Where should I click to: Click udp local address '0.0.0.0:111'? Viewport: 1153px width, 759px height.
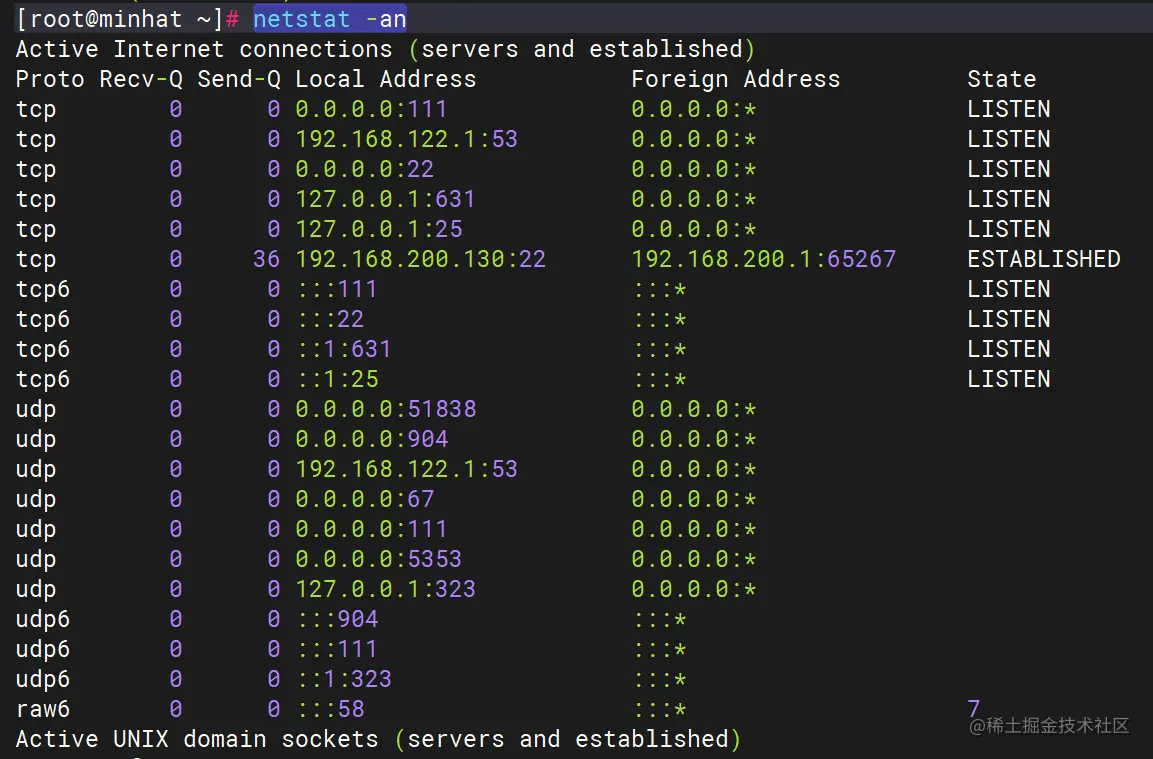point(371,529)
